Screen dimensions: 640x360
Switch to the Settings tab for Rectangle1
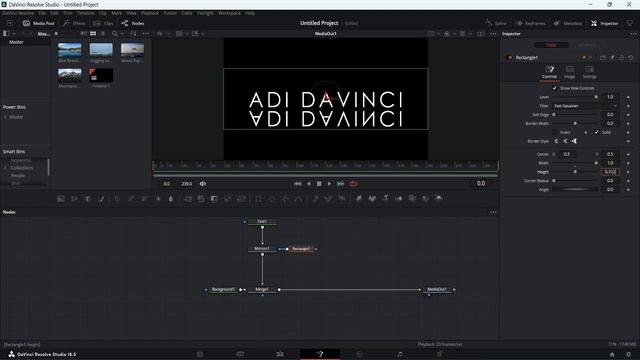point(589,72)
